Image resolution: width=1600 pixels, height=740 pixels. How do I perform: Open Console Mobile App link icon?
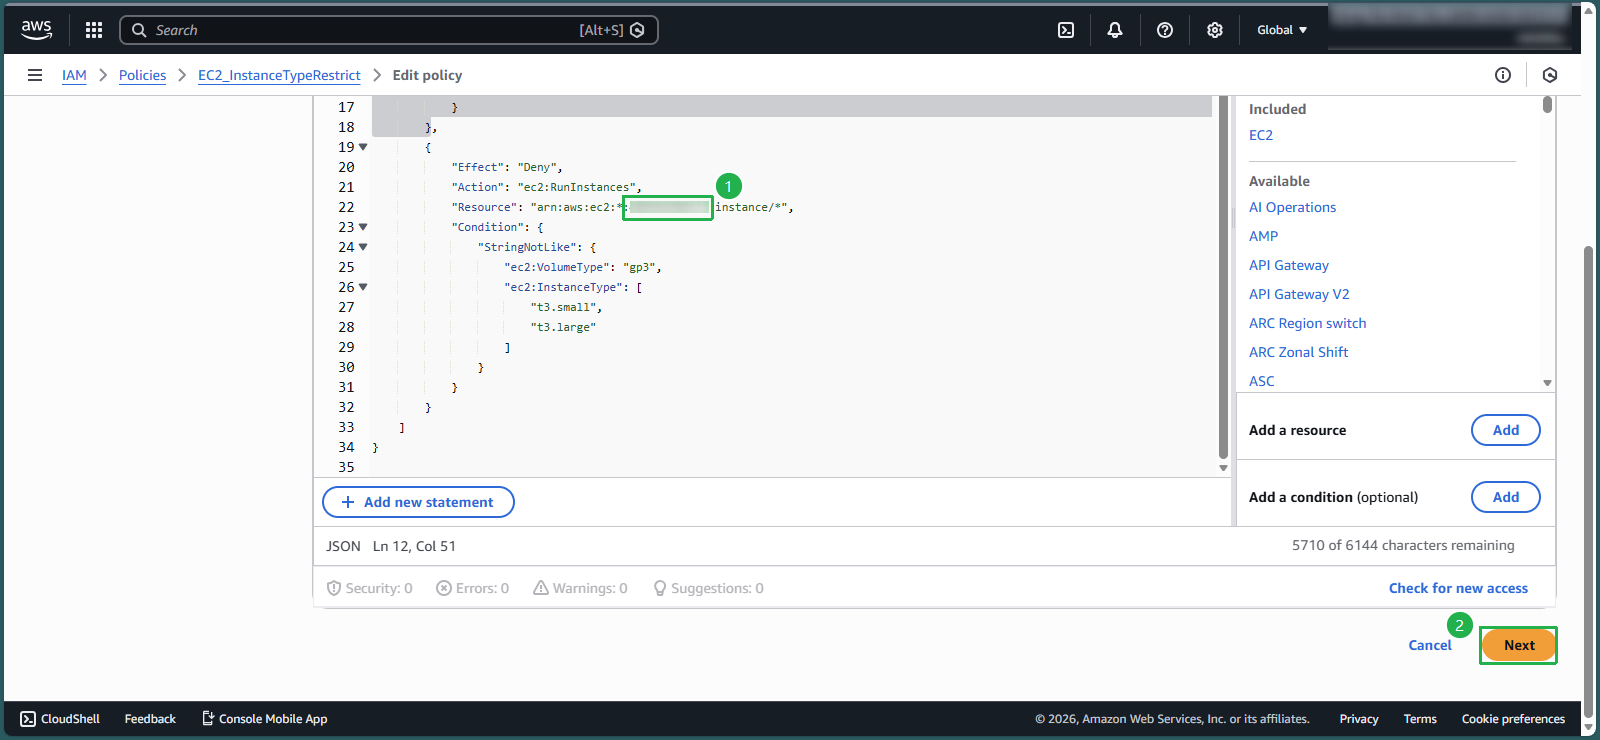pos(208,718)
